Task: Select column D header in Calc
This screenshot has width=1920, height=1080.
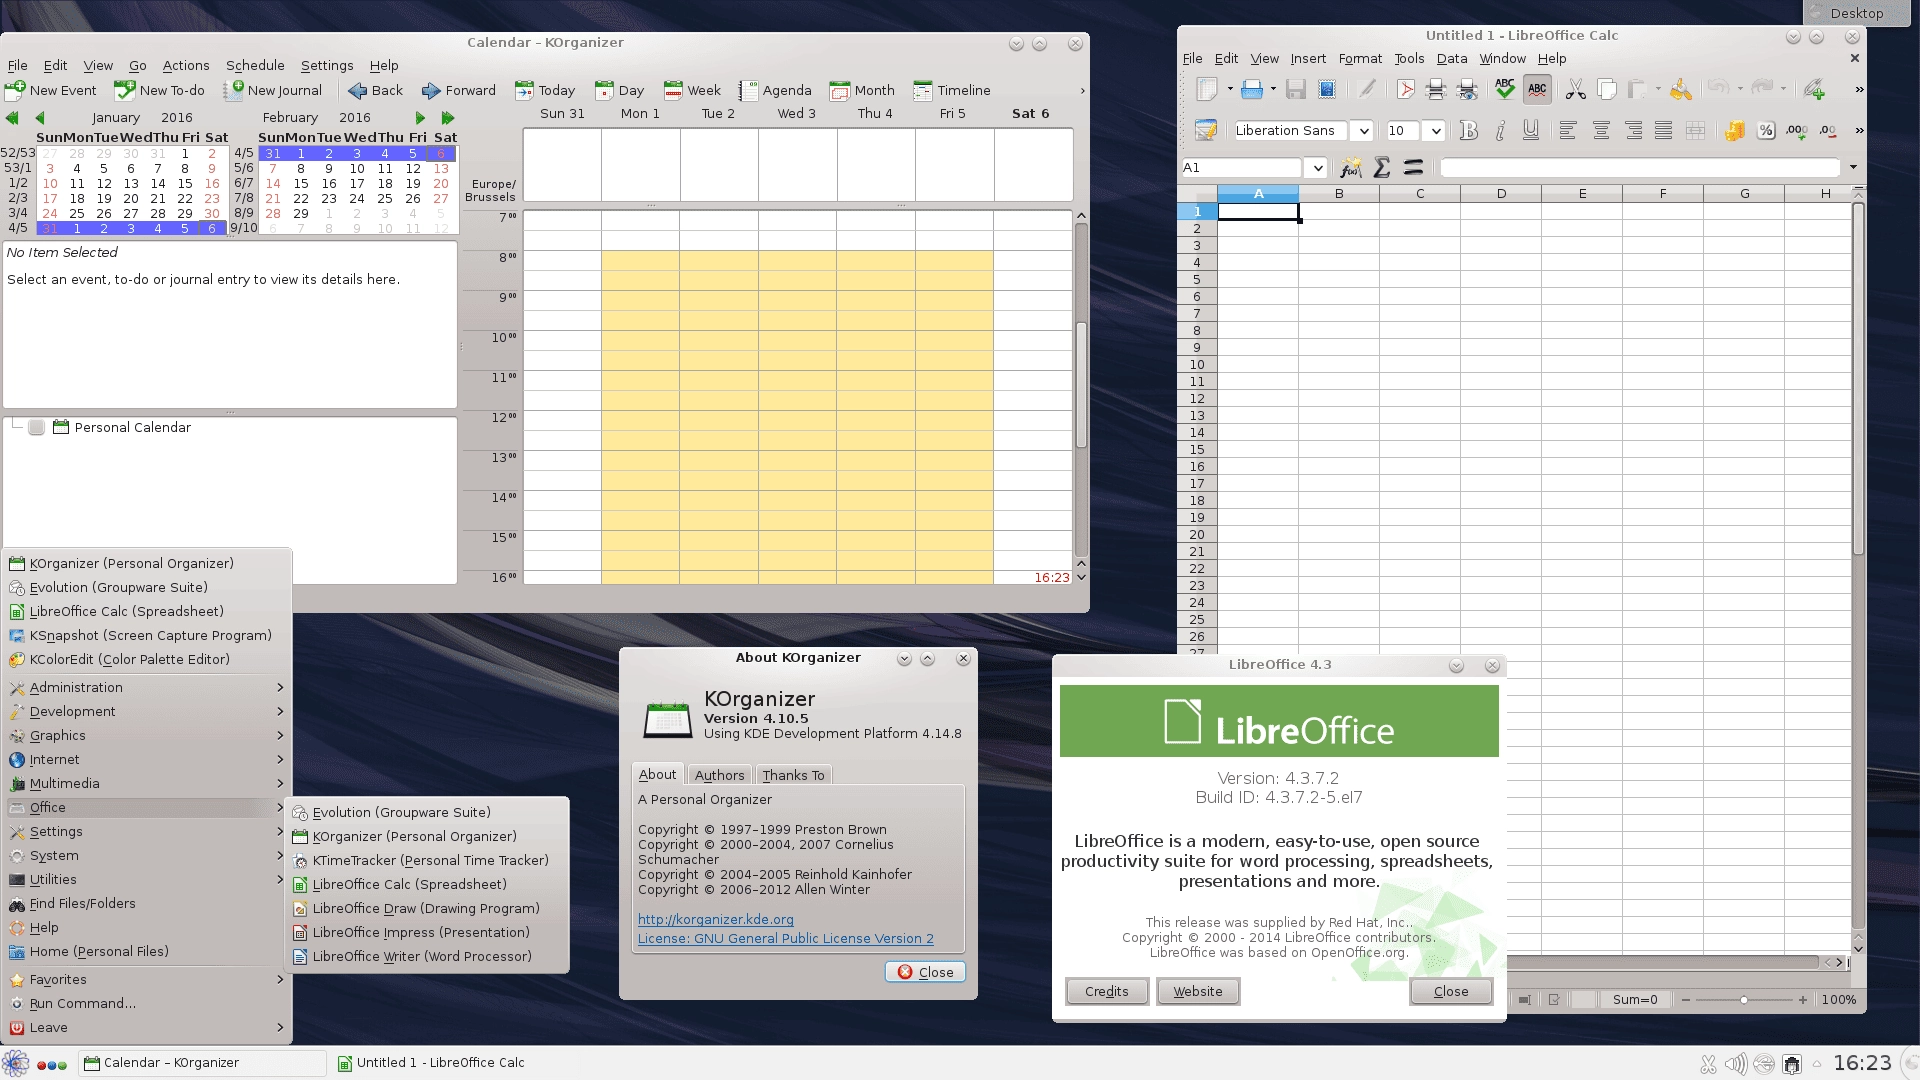Action: (1501, 194)
